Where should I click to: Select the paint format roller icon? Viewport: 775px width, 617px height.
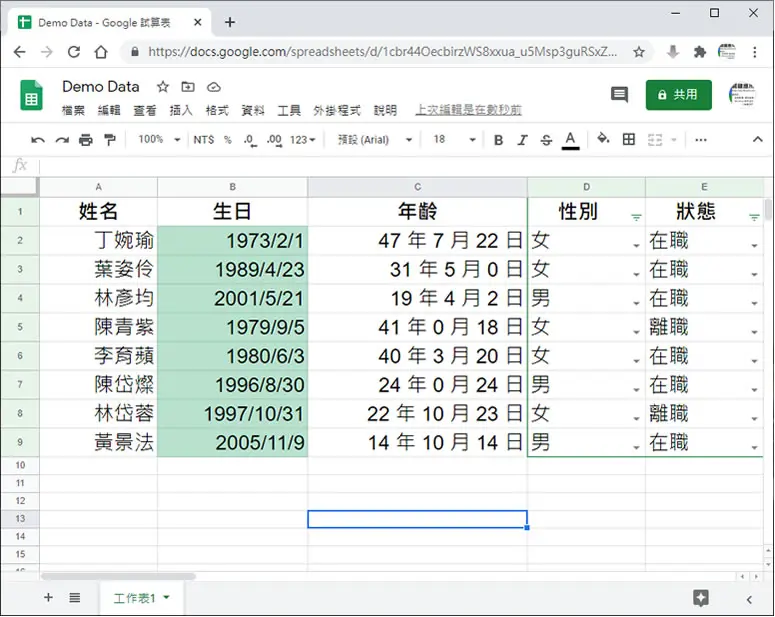[110, 140]
